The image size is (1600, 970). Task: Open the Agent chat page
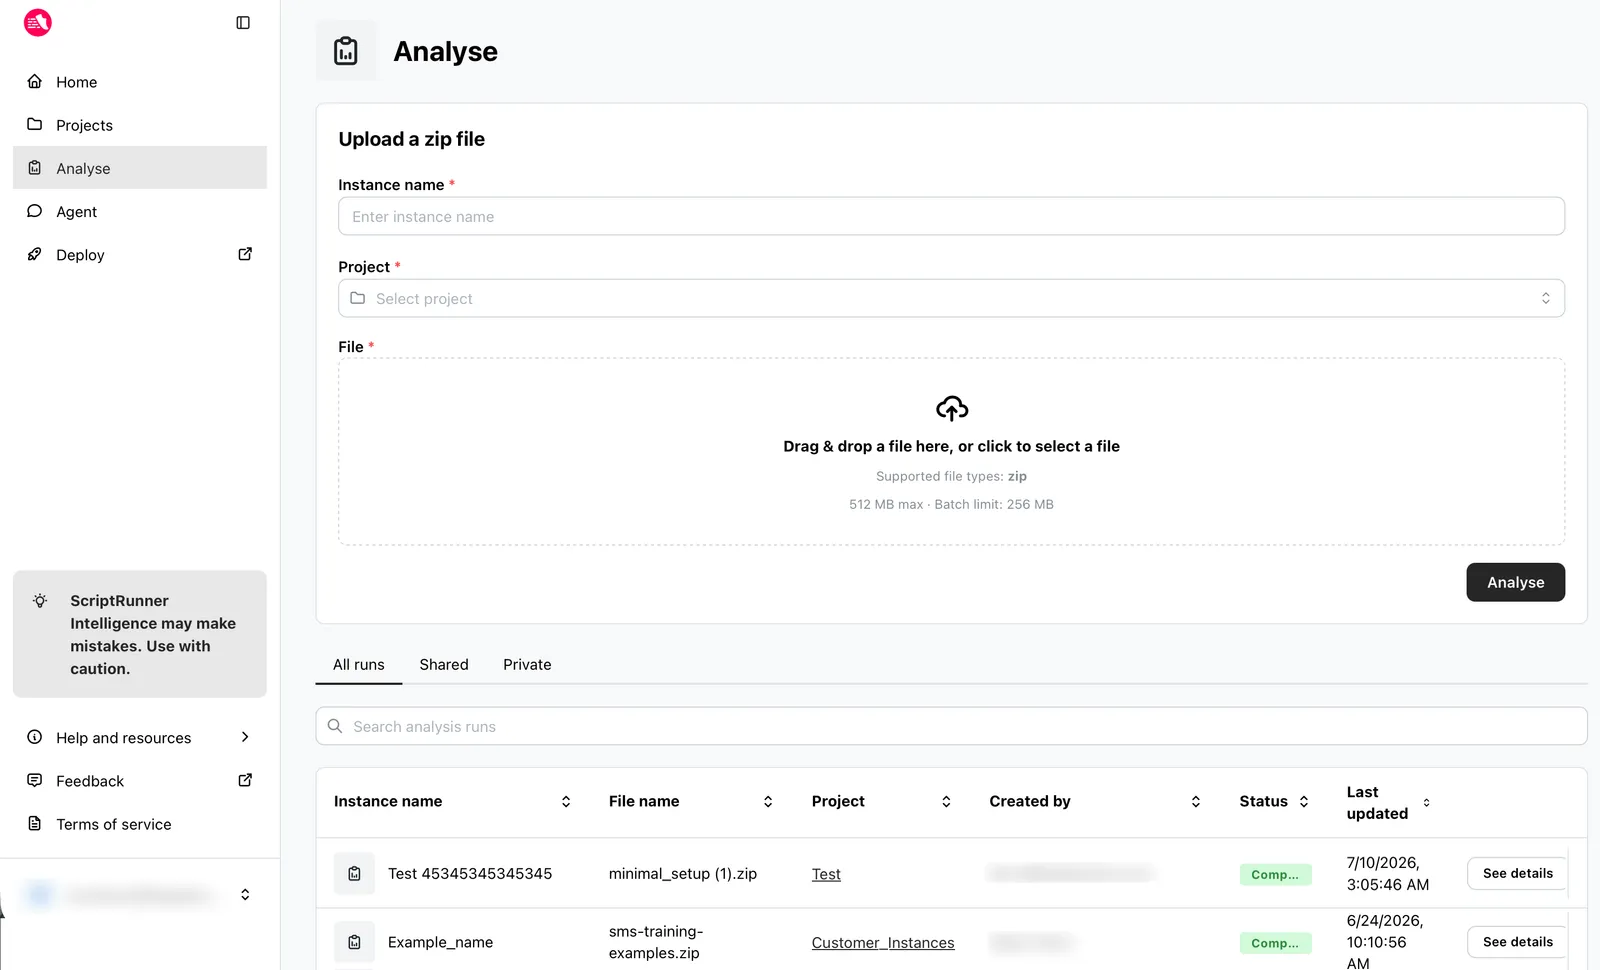tap(139, 211)
